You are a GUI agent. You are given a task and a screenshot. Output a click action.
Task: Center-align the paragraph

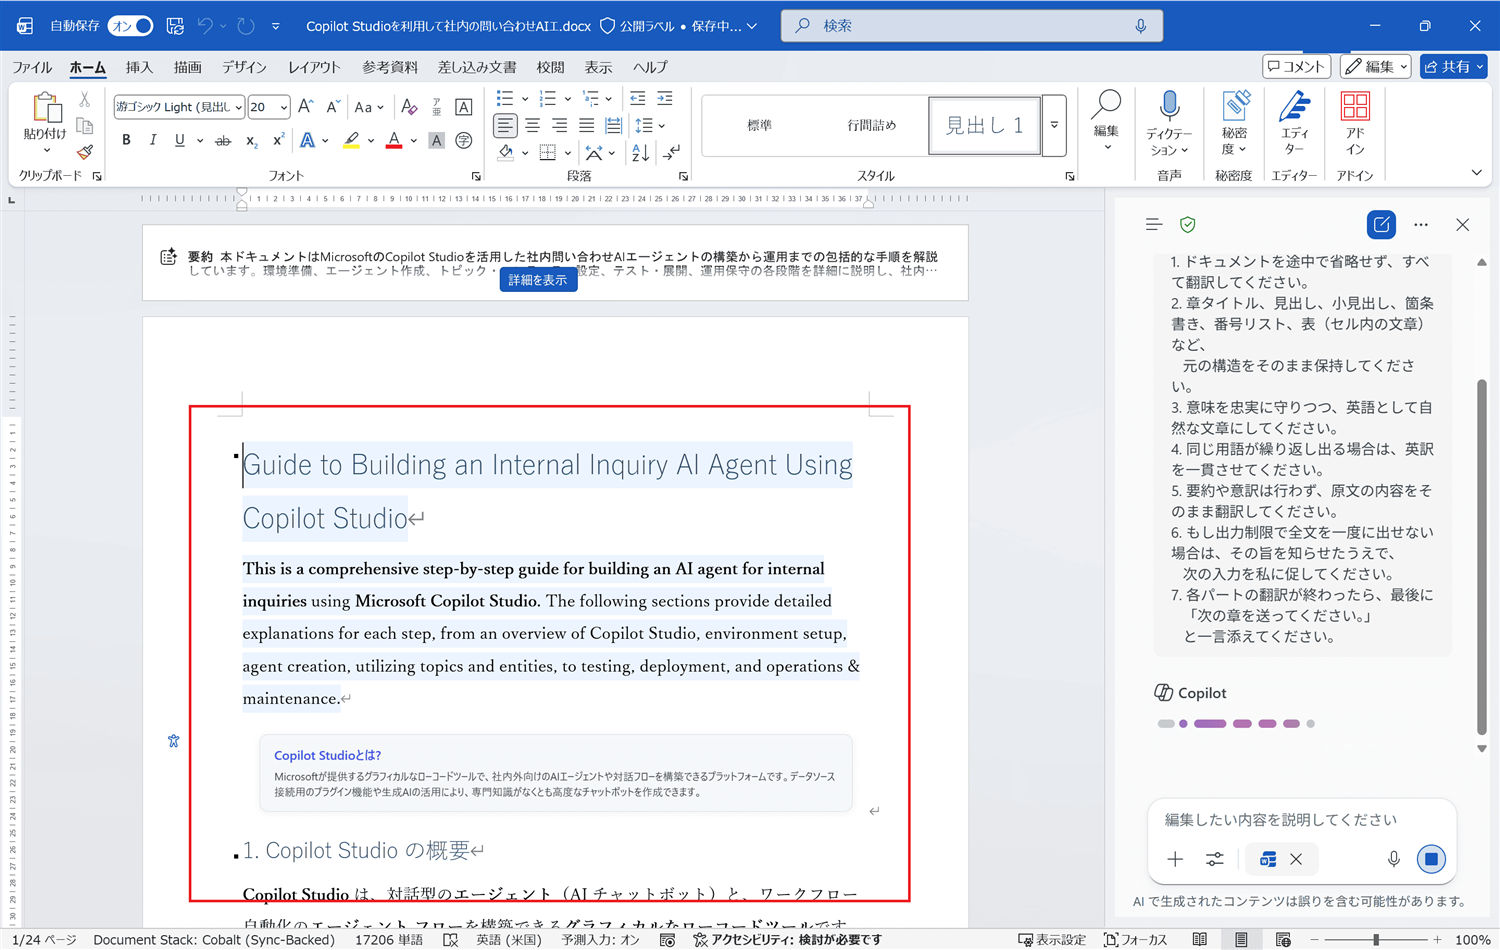(533, 125)
